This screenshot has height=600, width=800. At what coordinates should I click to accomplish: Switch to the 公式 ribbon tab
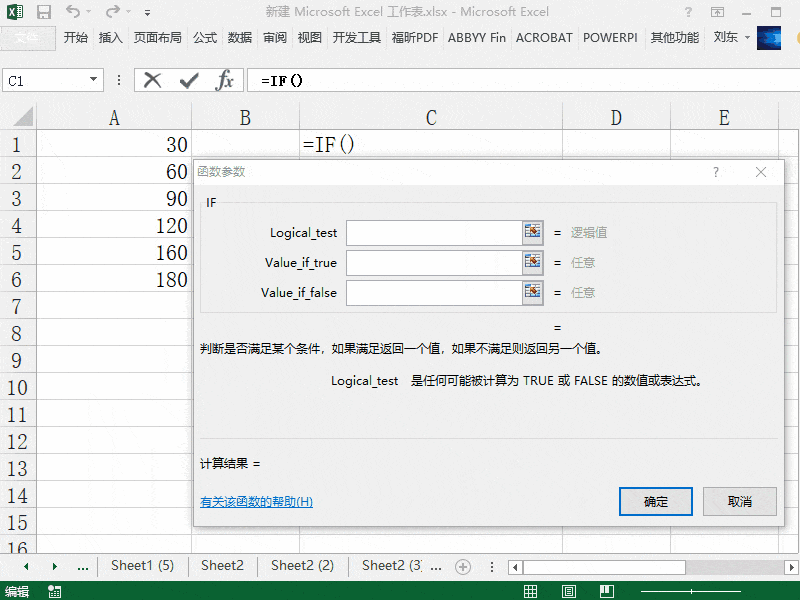[x=205, y=38]
